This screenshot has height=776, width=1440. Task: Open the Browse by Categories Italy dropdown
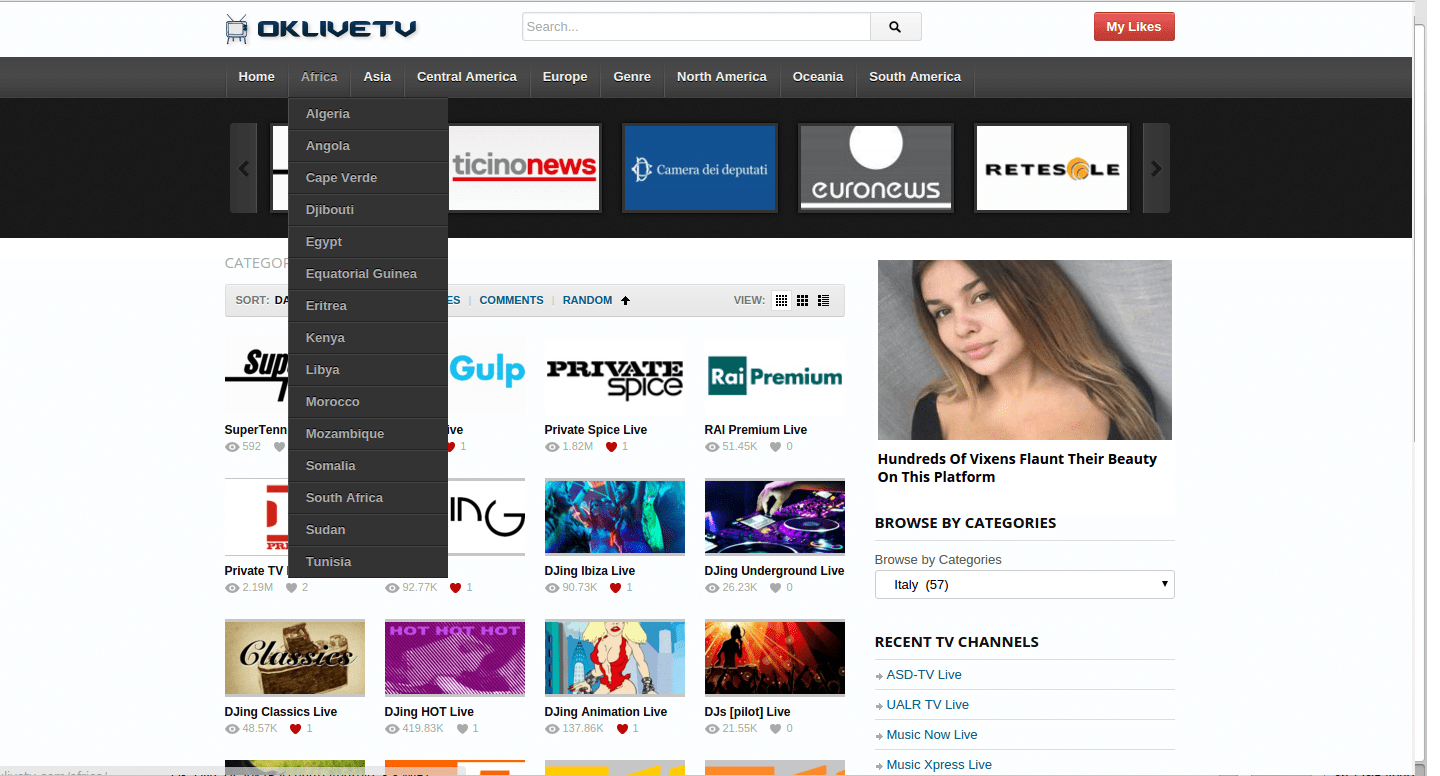coord(1024,585)
